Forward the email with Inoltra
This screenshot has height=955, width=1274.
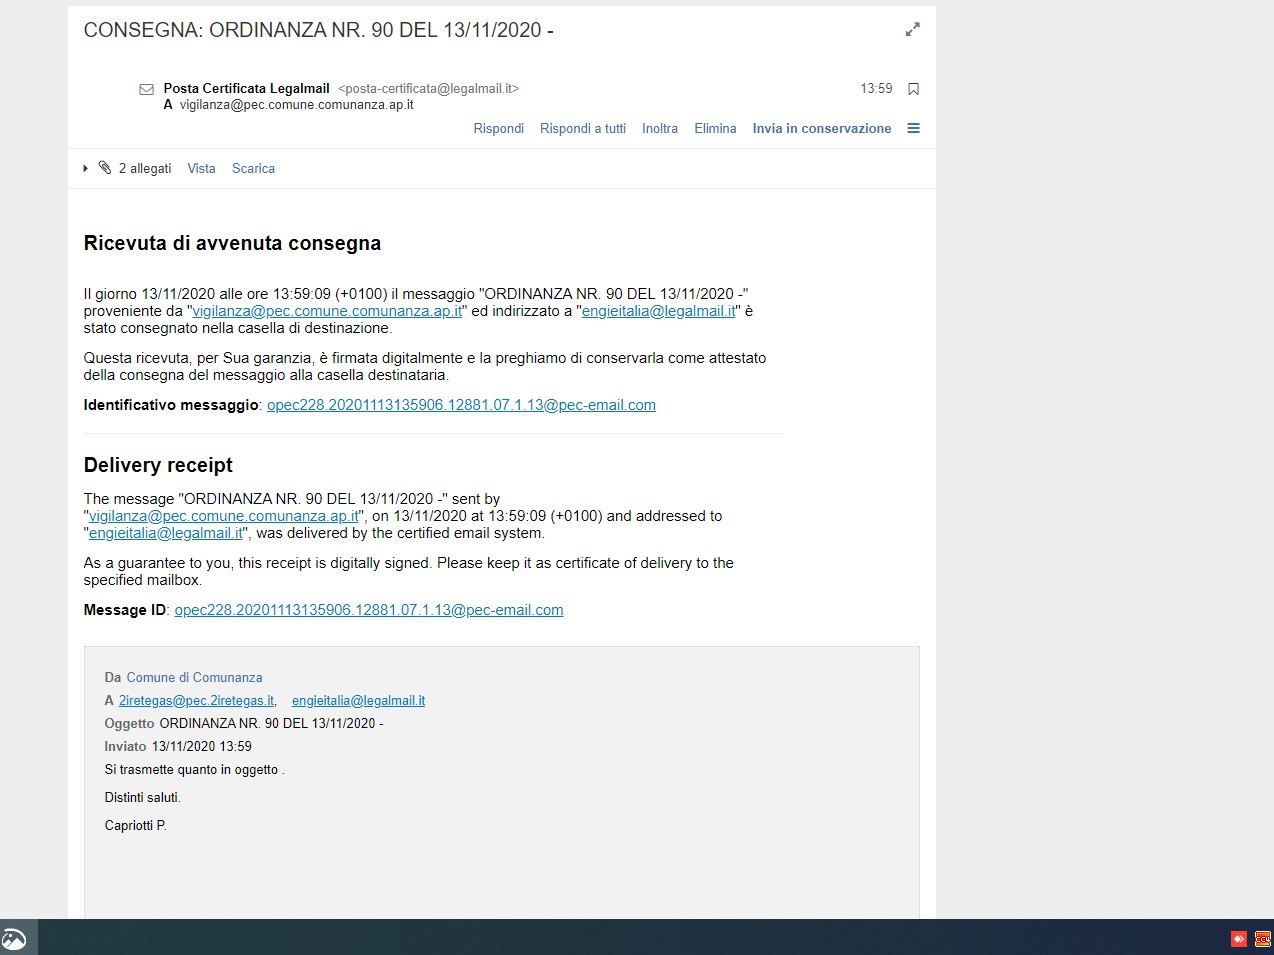point(659,128)
